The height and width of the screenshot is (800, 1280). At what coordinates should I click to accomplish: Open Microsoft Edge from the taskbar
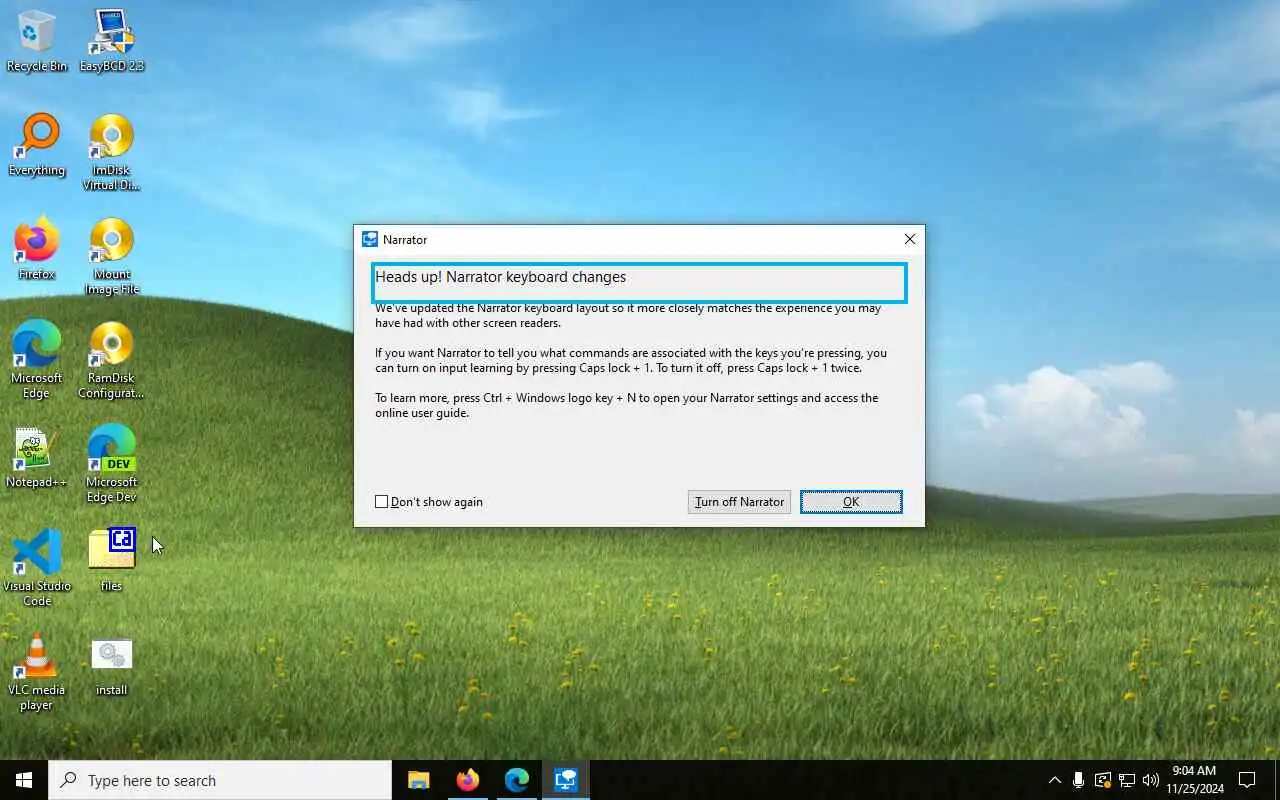click(517, 780)
